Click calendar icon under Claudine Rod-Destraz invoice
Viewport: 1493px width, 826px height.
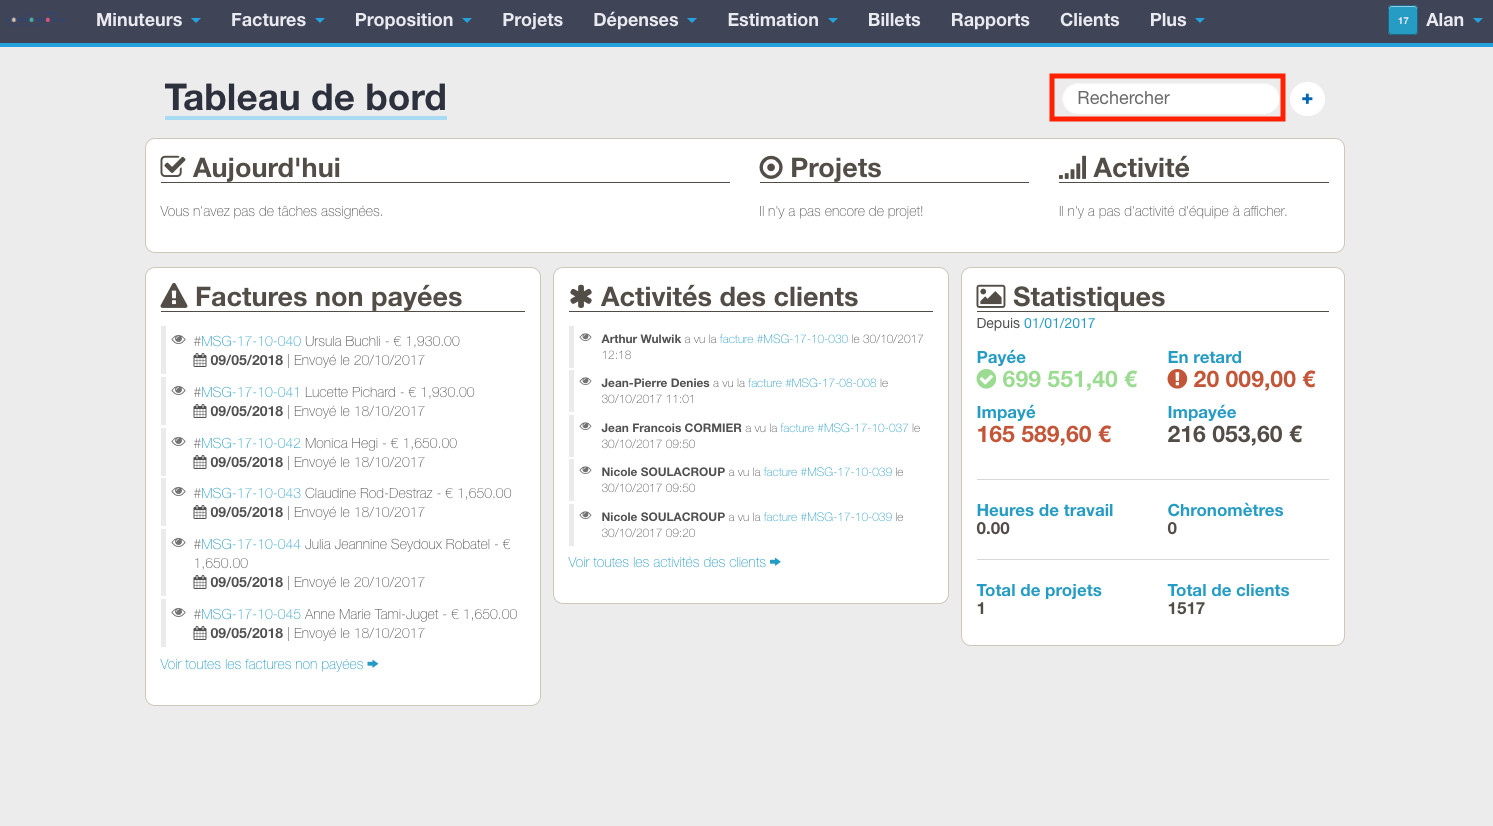coord(200,512)
